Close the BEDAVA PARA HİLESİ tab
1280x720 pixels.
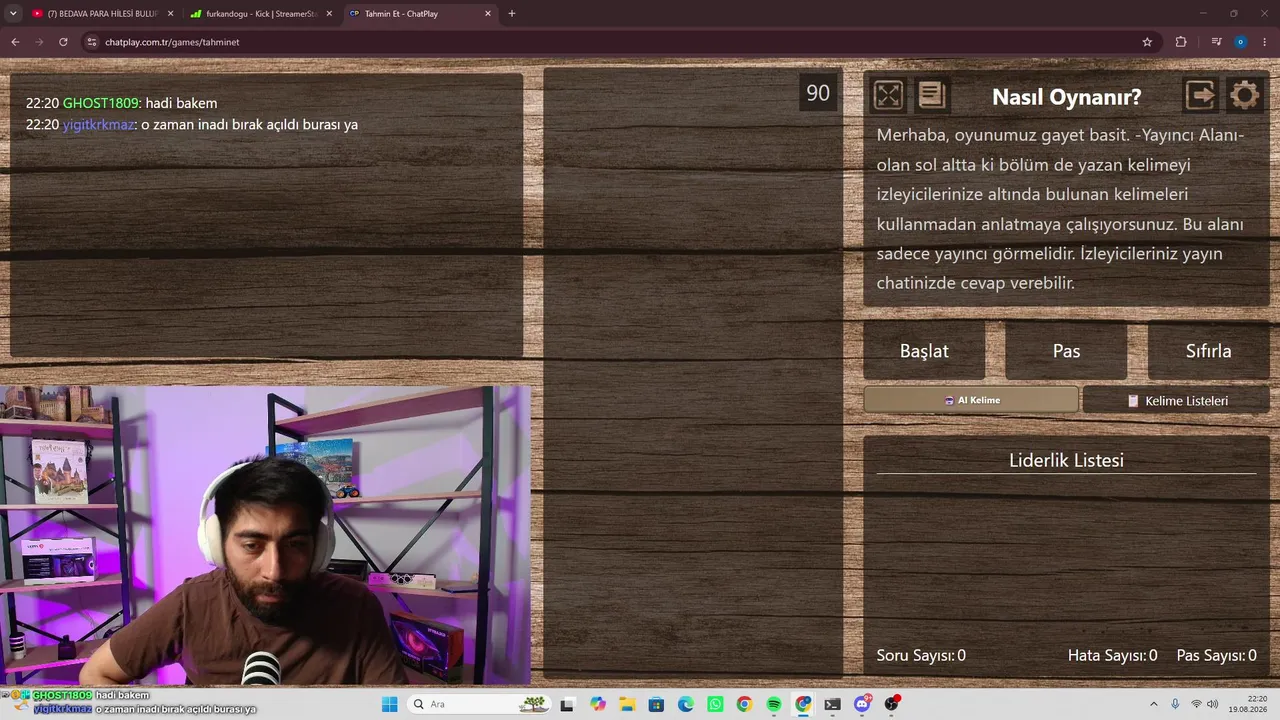point(170,14)
